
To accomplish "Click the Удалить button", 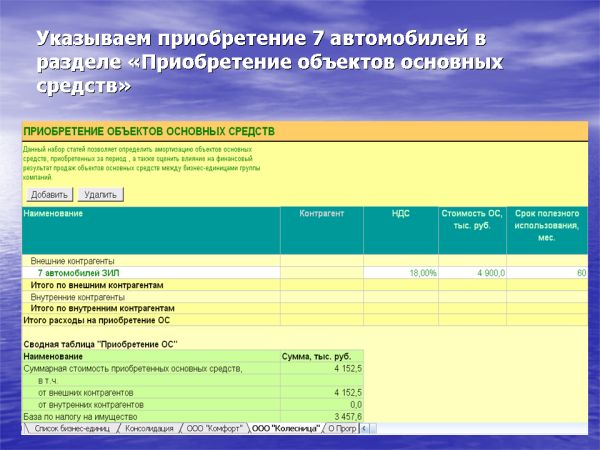I will click(x=100, y=195).
